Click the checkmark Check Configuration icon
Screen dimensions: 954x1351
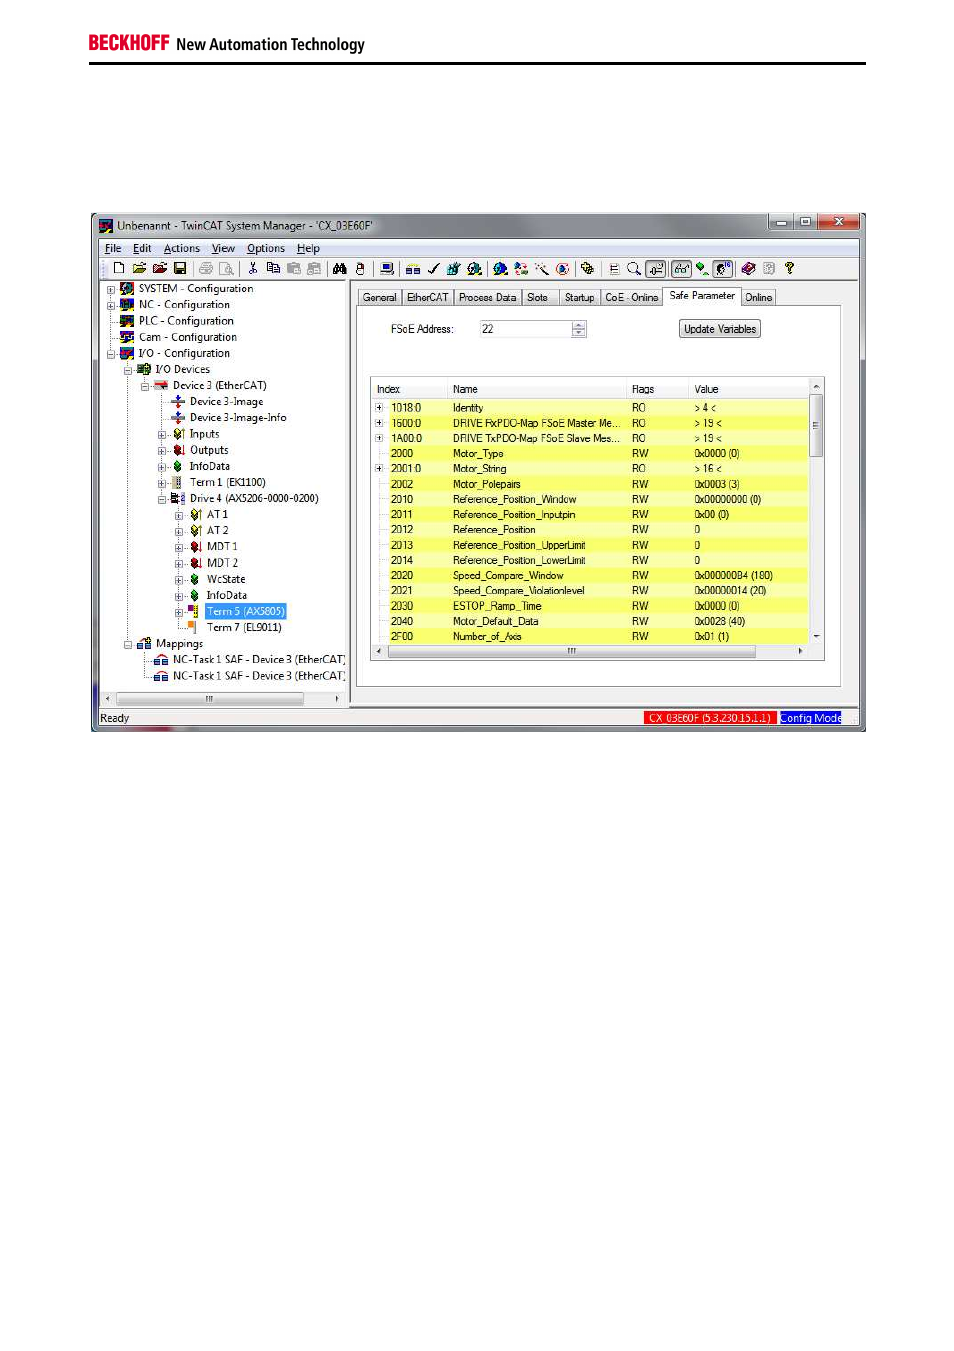coord(433,268)
